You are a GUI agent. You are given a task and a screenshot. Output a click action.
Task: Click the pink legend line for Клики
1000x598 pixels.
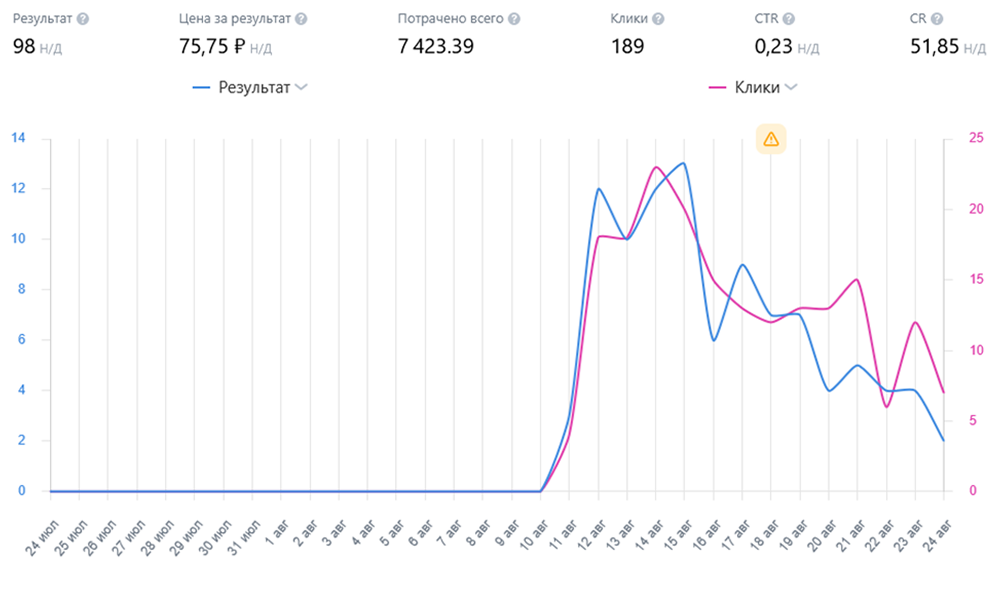point(717,88)
